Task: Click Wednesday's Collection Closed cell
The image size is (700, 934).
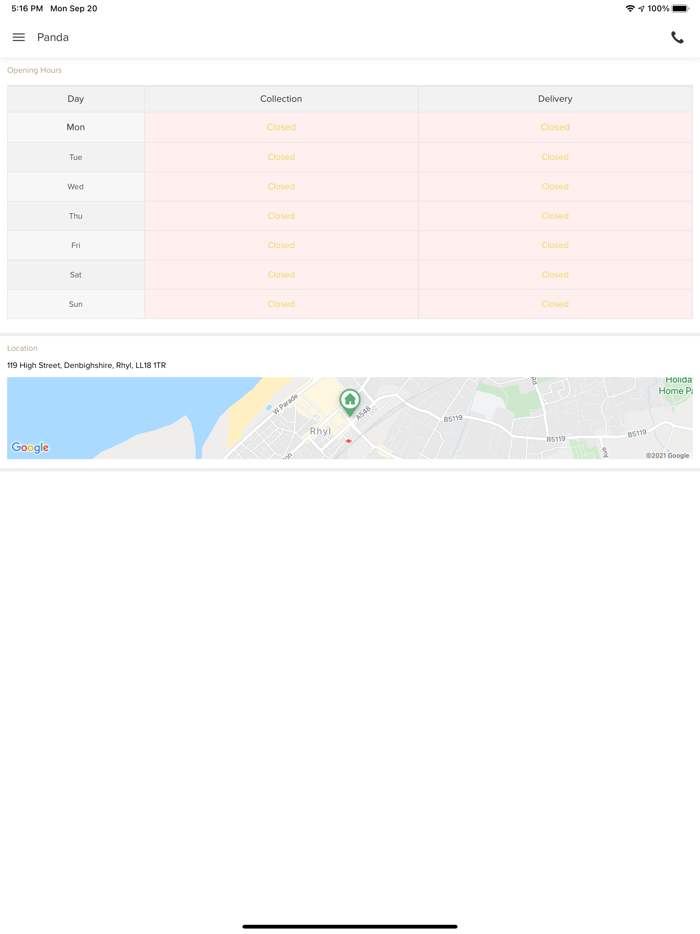Action: (281, 186)
